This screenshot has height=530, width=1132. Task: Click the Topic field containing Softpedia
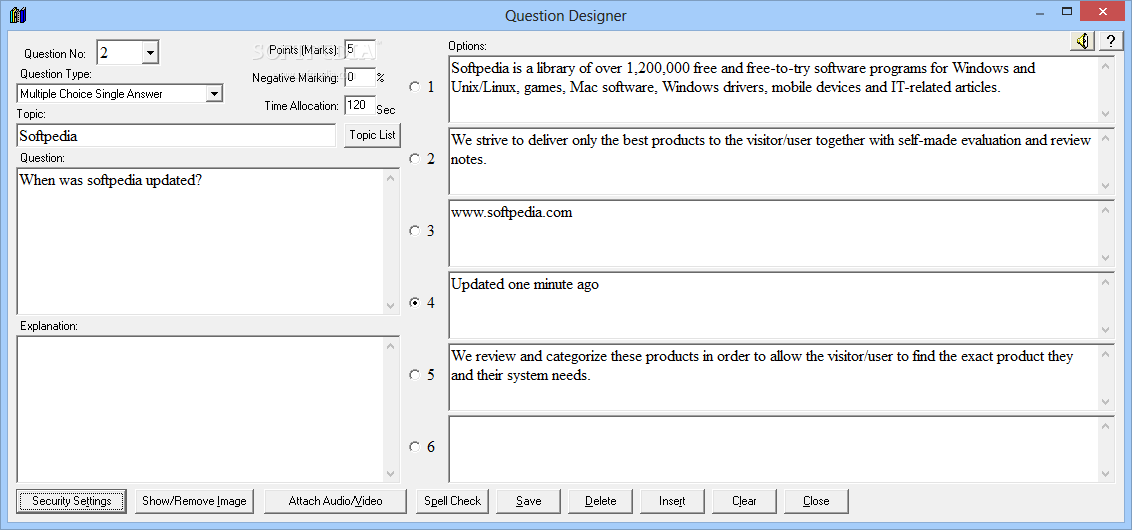(x=176, y=135)
